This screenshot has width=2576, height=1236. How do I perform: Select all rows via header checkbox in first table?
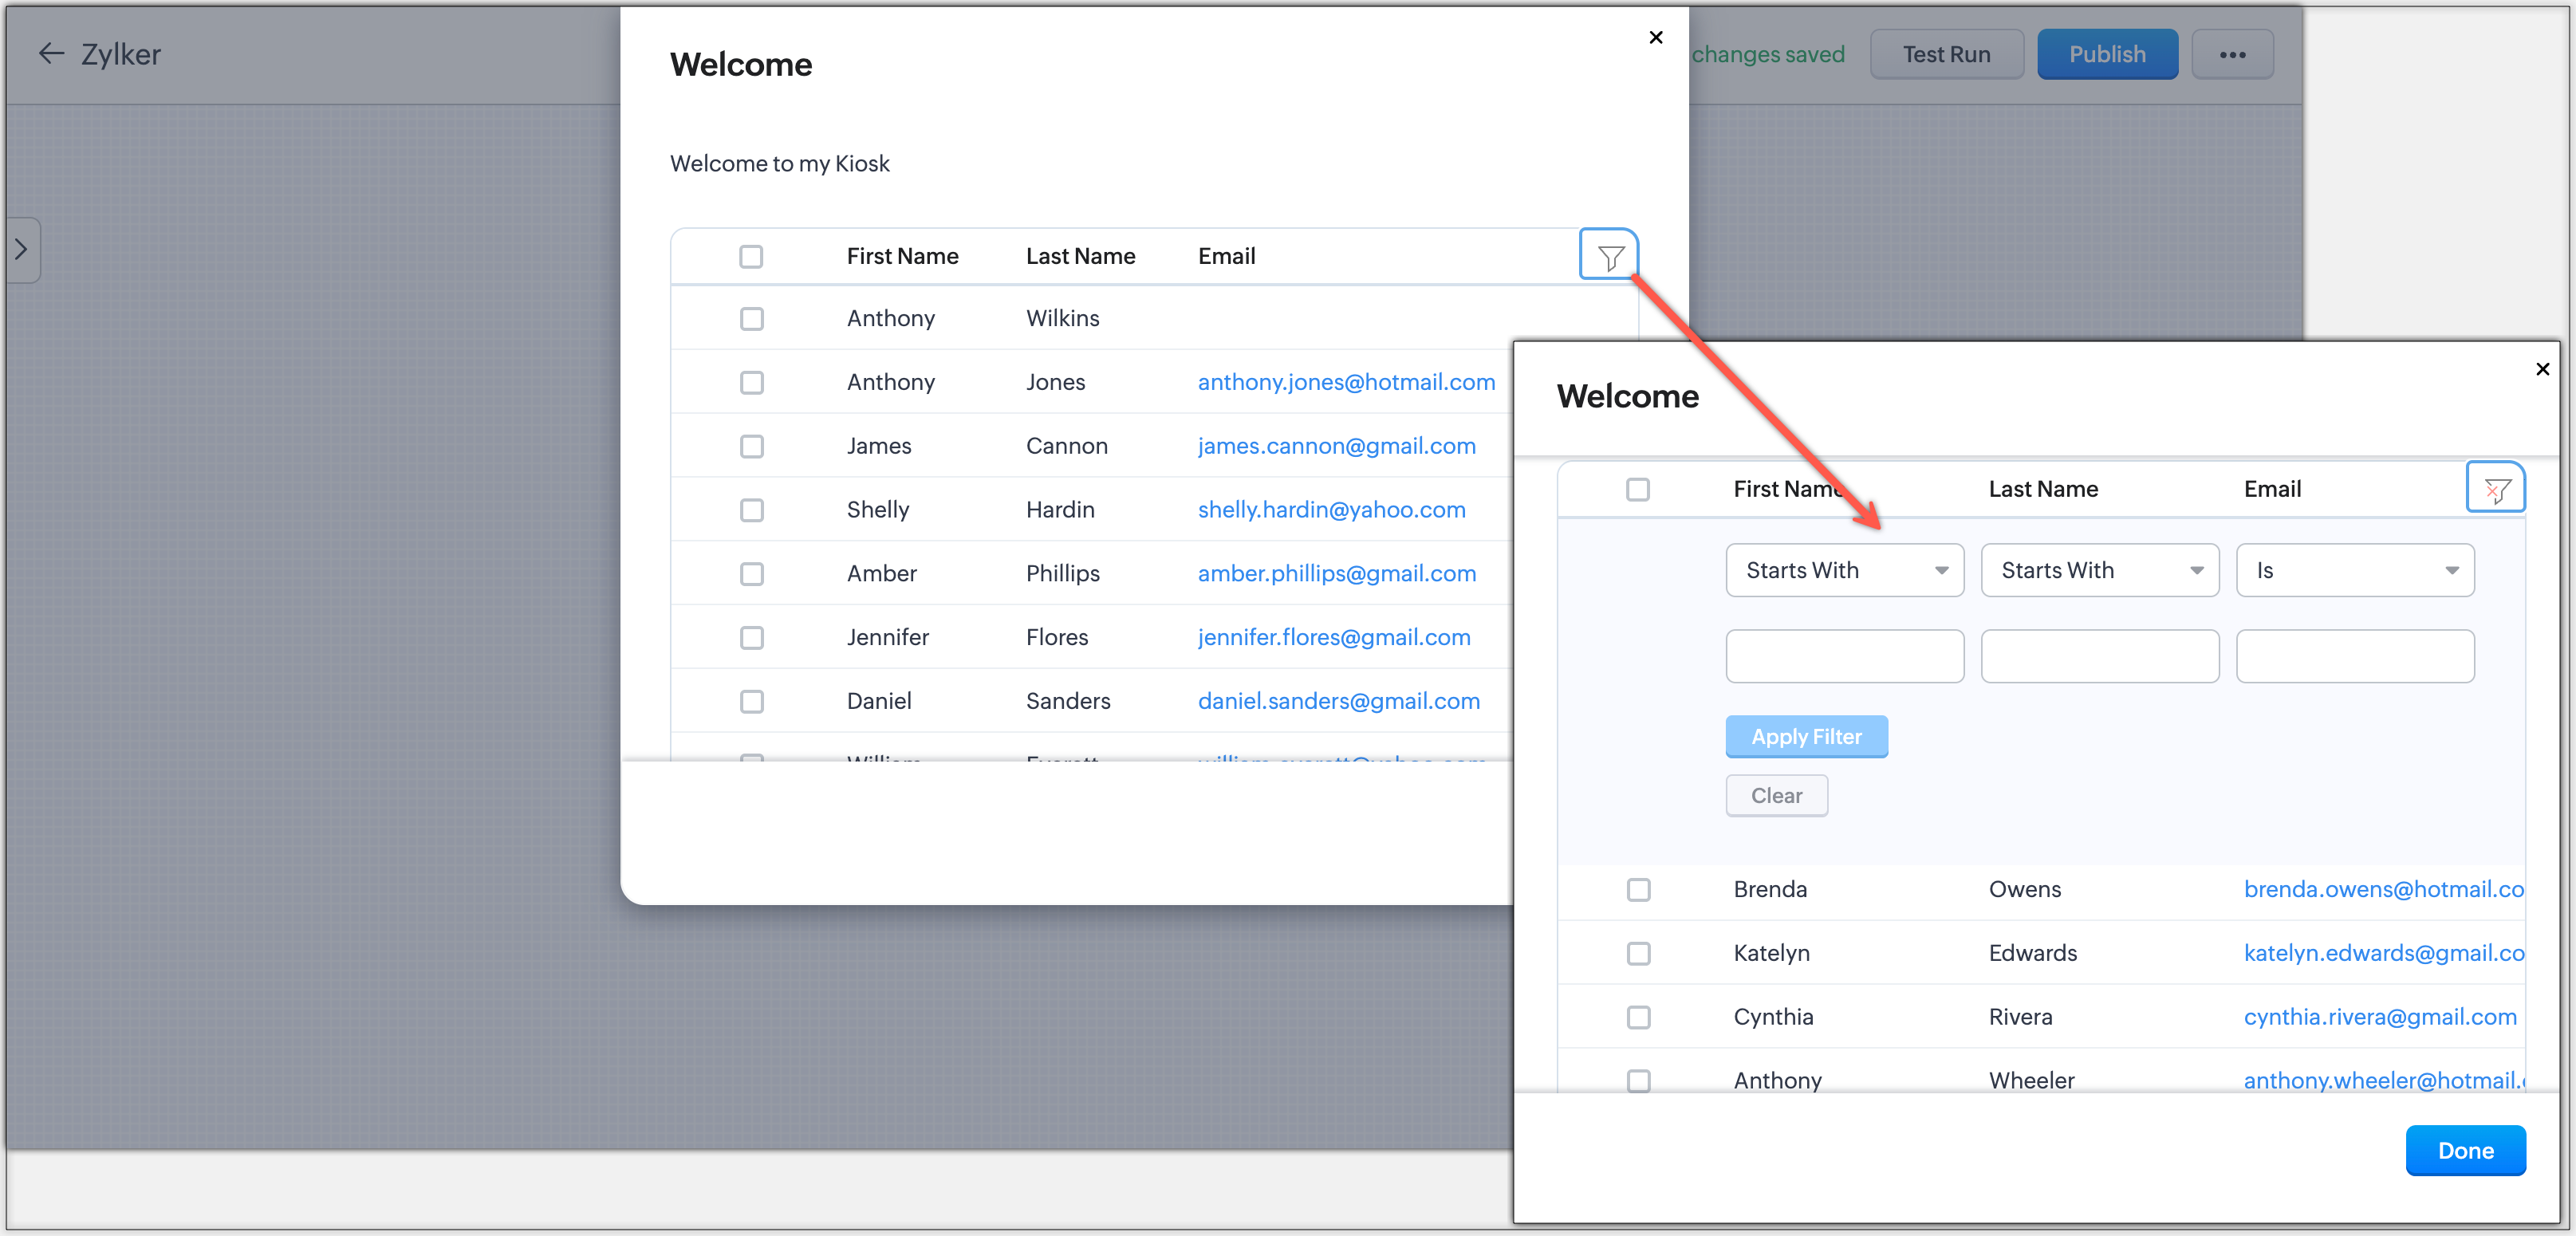(751, 257)
